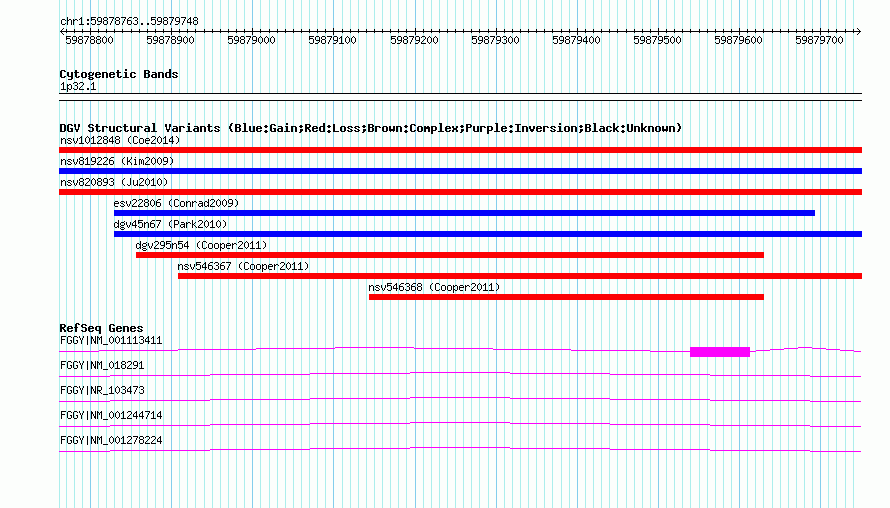
Task: Click the nsv819226 (Kim2009) blue gain bar
Action: [x=460, y=171]
